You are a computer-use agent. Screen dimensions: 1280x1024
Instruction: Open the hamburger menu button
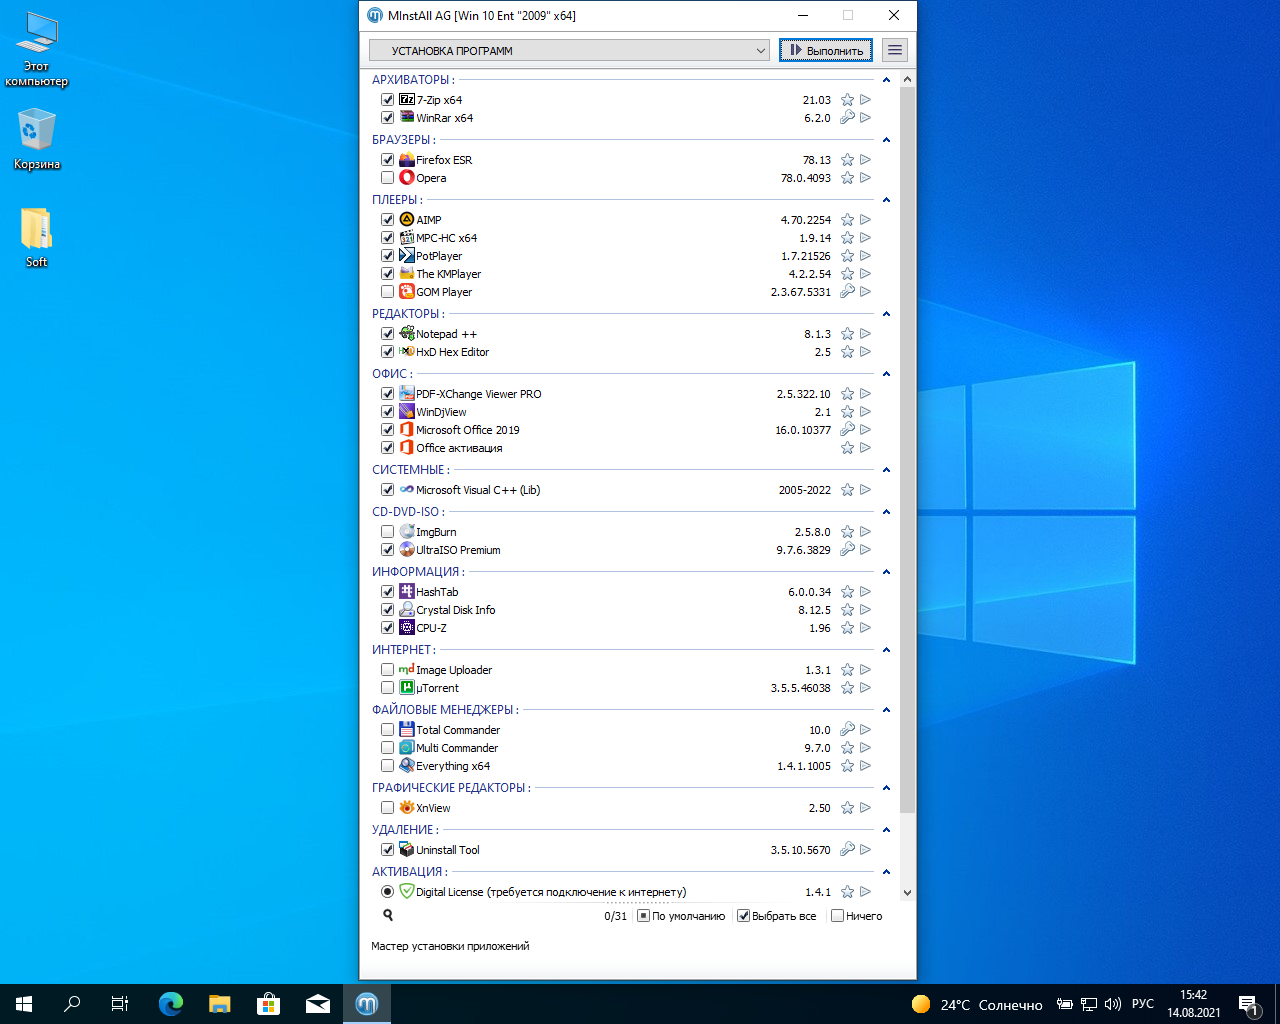[895, 50]
